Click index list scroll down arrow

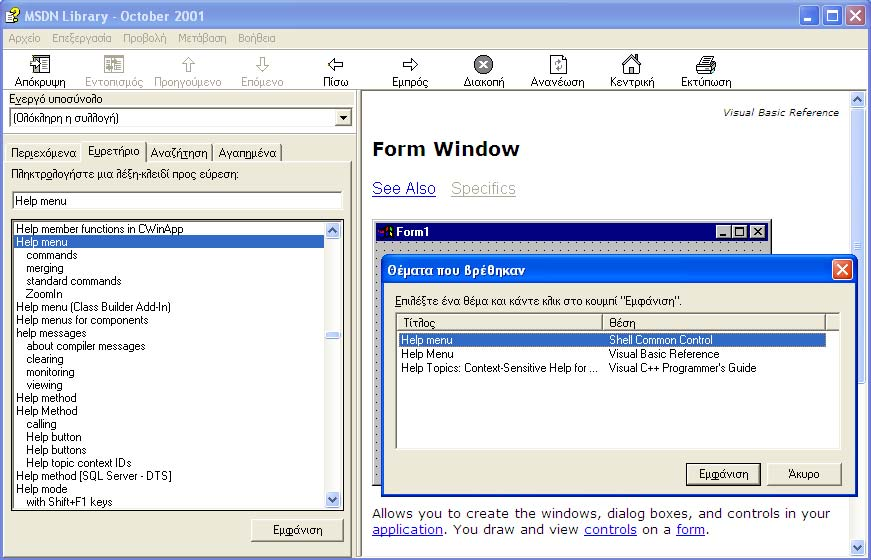(x=333, y=500)
